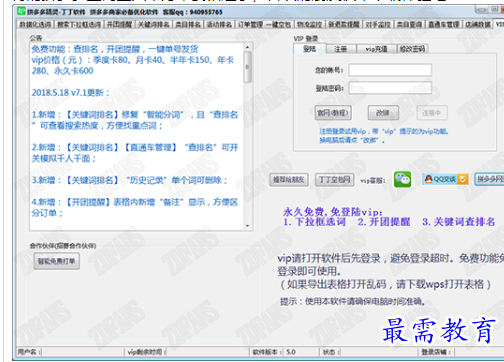Open the 关键词排名 tab
This screenshot has height=362, width=504.
(154, 24)
